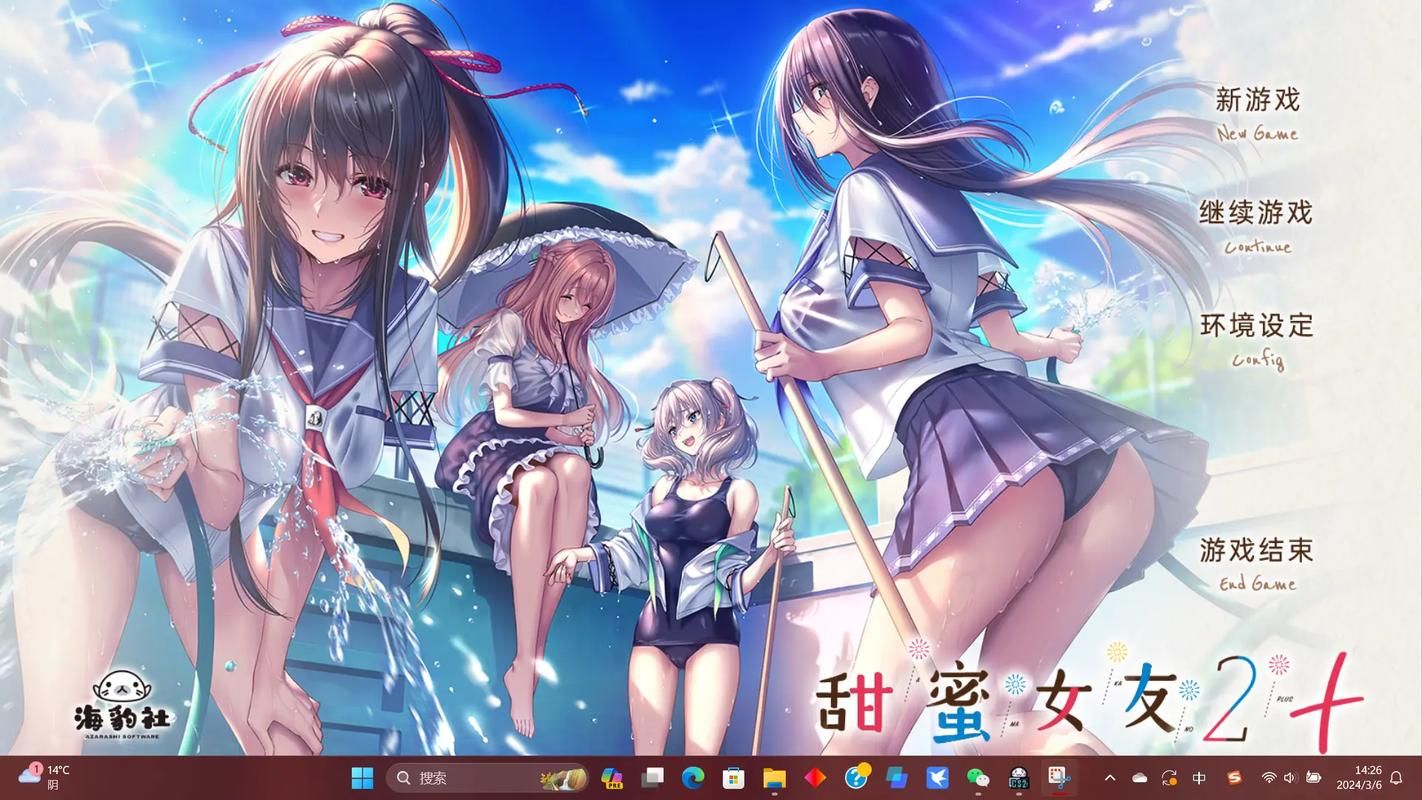Open WeChat from the taskbar
The height and width of the screenshot is (800, 1422).
click(x=977, y=777)
